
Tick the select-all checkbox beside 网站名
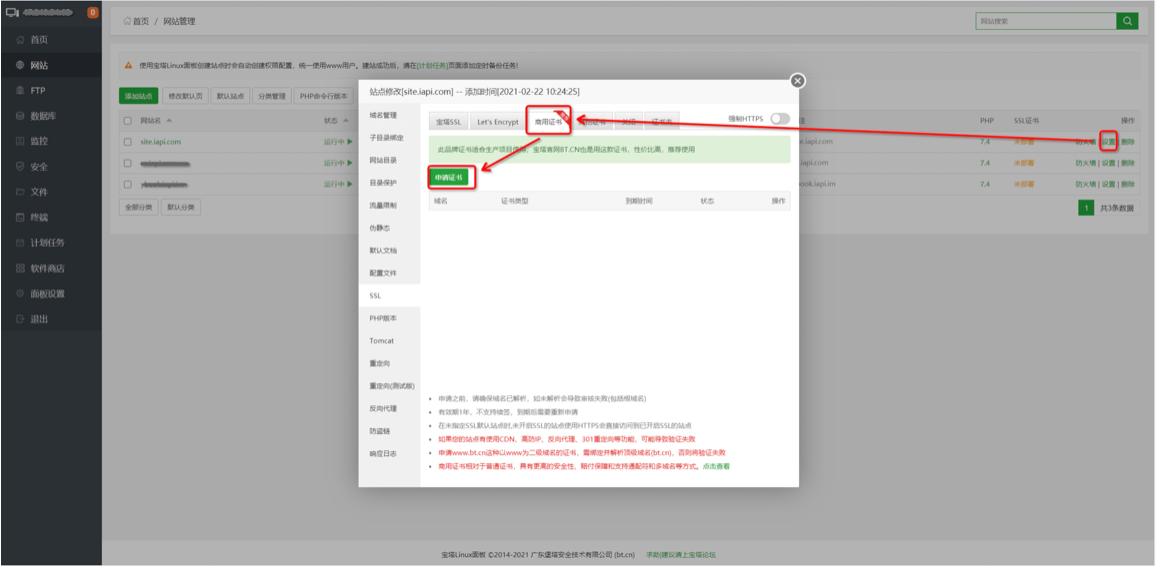(127, 121)
